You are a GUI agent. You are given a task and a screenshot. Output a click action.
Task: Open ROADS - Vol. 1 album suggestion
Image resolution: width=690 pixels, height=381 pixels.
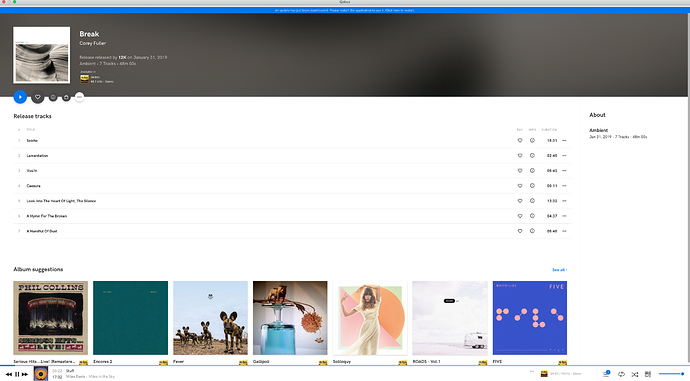coord(450,318)
